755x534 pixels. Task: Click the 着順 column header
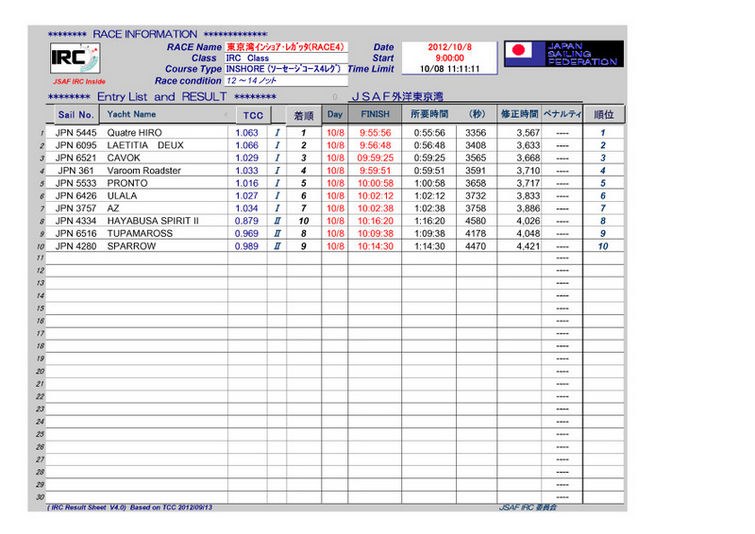pyautogui.click(x=303, y=116)
